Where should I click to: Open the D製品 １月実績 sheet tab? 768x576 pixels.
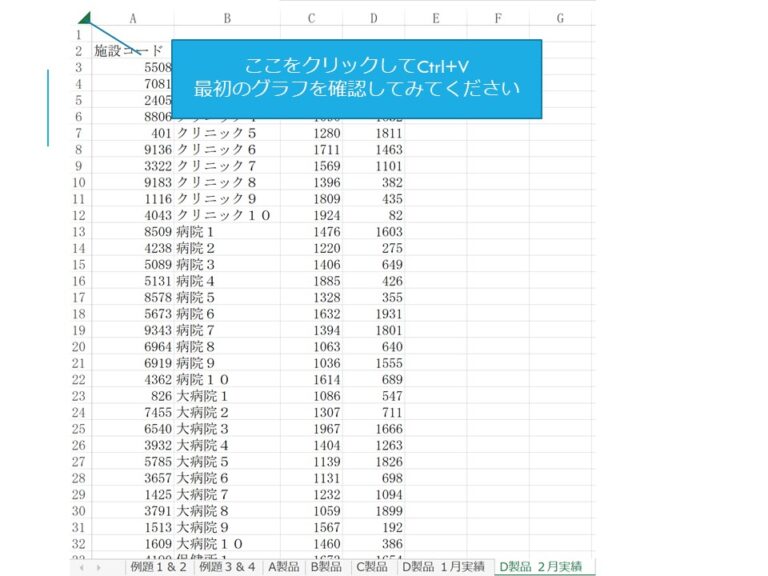[443, 567]
